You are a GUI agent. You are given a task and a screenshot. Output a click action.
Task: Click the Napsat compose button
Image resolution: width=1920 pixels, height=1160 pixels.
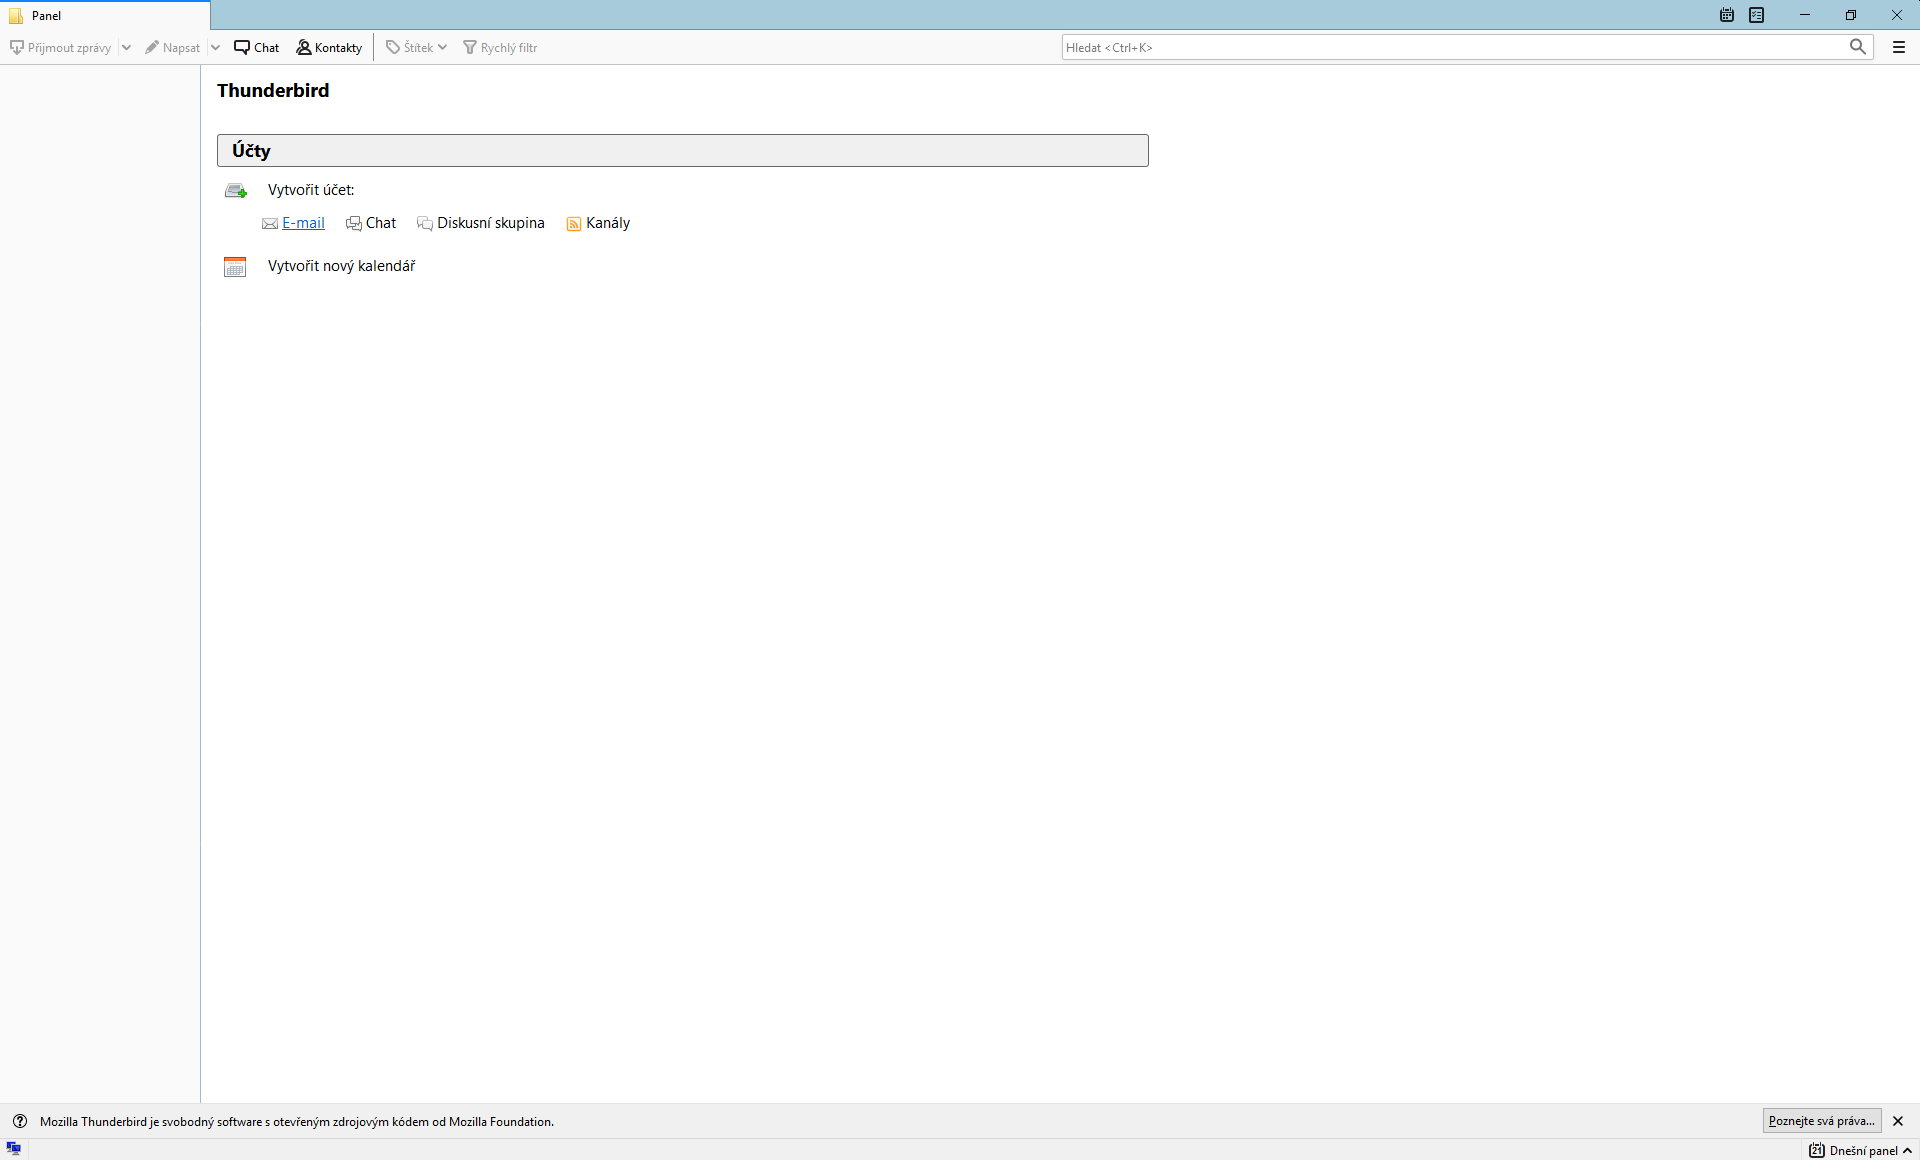pos(172,47)
